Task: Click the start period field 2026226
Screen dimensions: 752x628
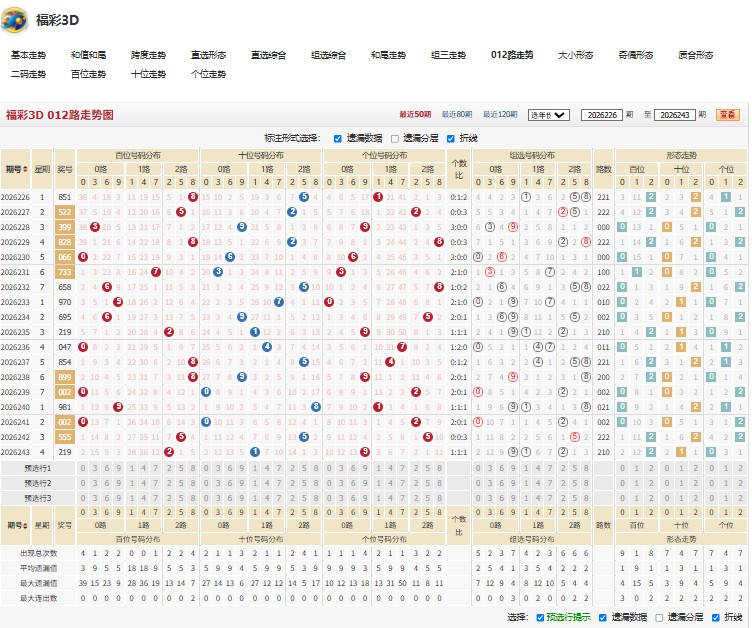Action: point(602,115)
